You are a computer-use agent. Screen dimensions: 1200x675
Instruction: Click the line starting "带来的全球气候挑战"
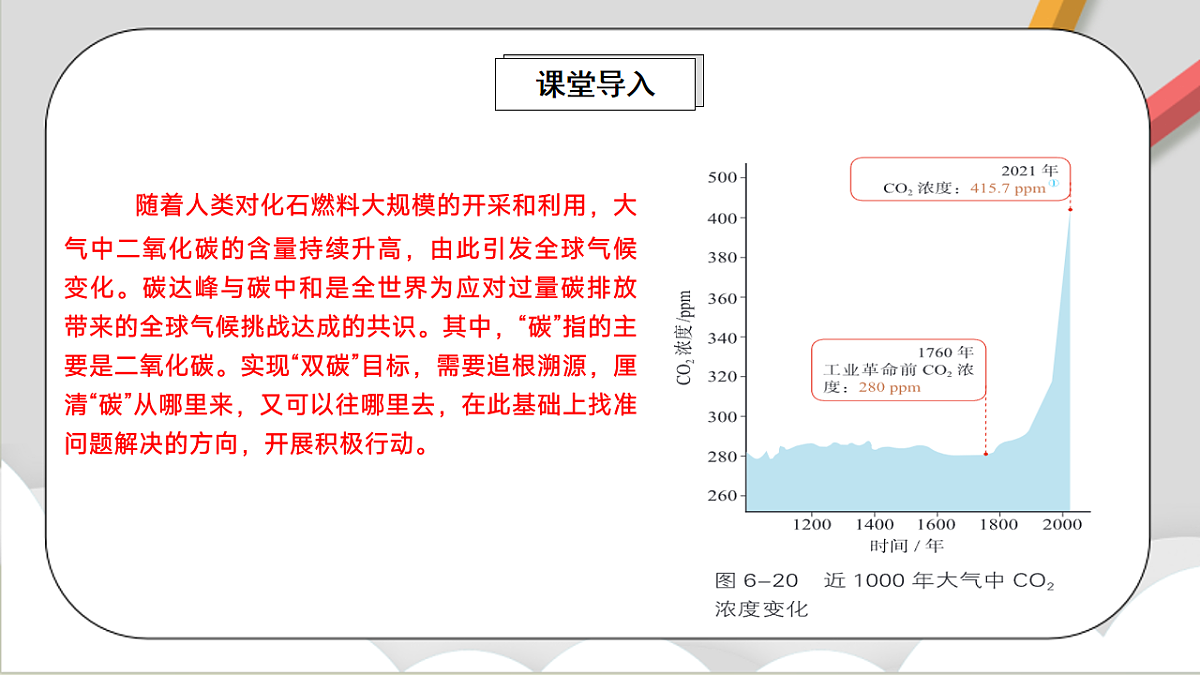[x=350, y=325]
